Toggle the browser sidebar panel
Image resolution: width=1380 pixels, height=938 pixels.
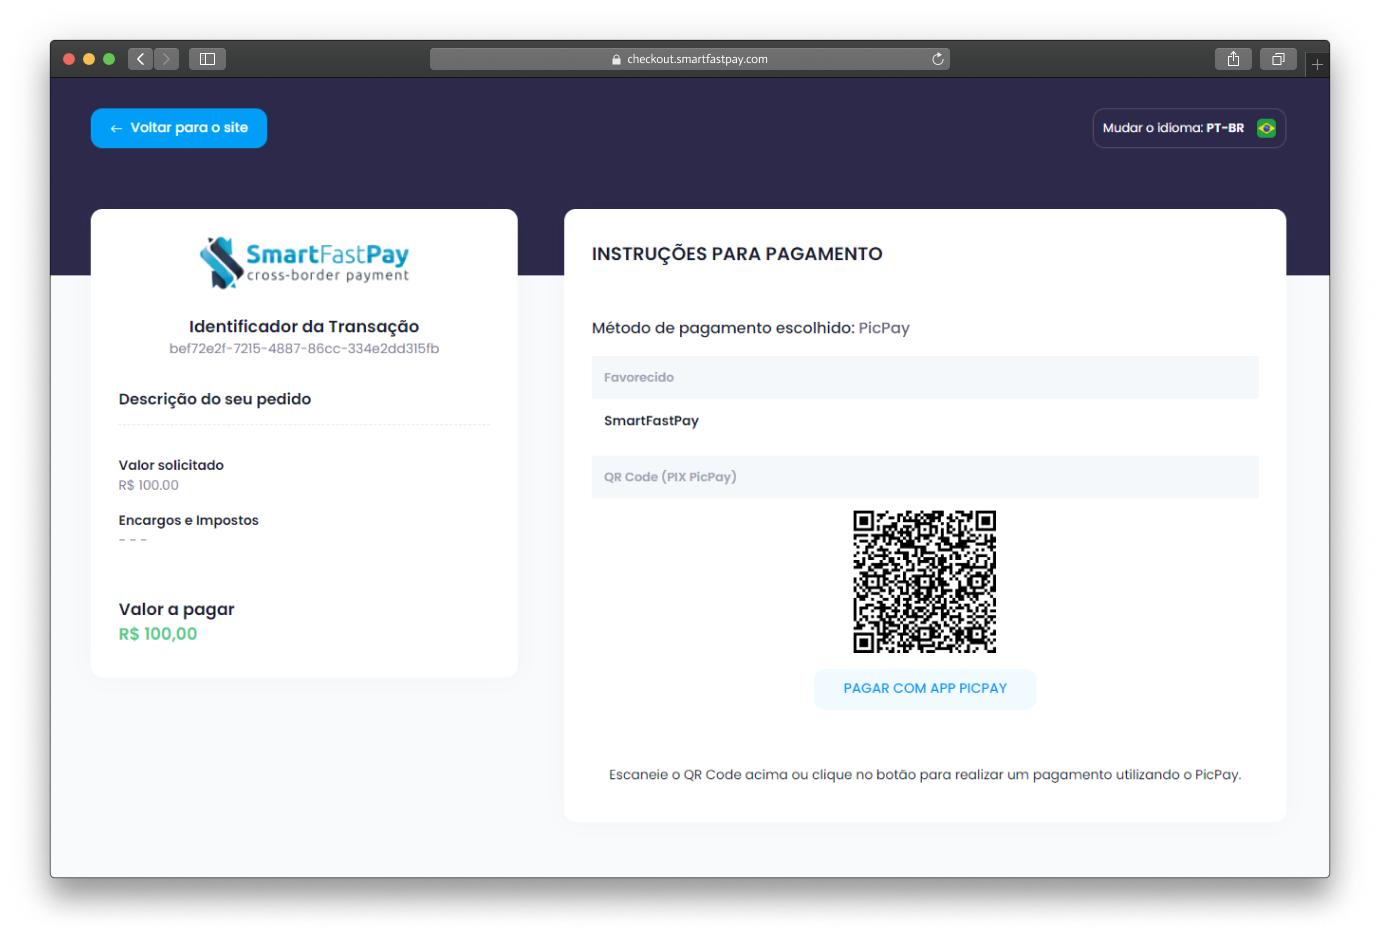[207, 59]
